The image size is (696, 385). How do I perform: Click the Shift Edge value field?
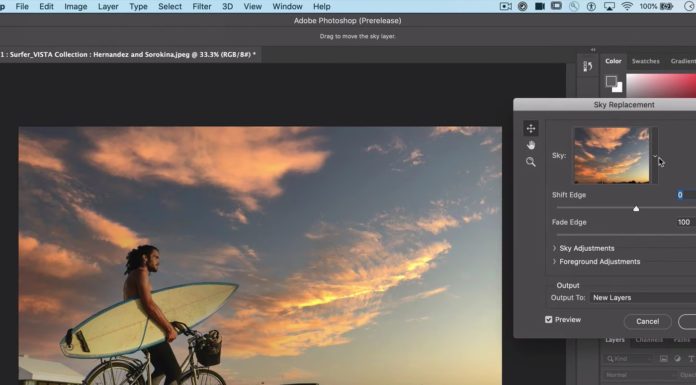686,195
